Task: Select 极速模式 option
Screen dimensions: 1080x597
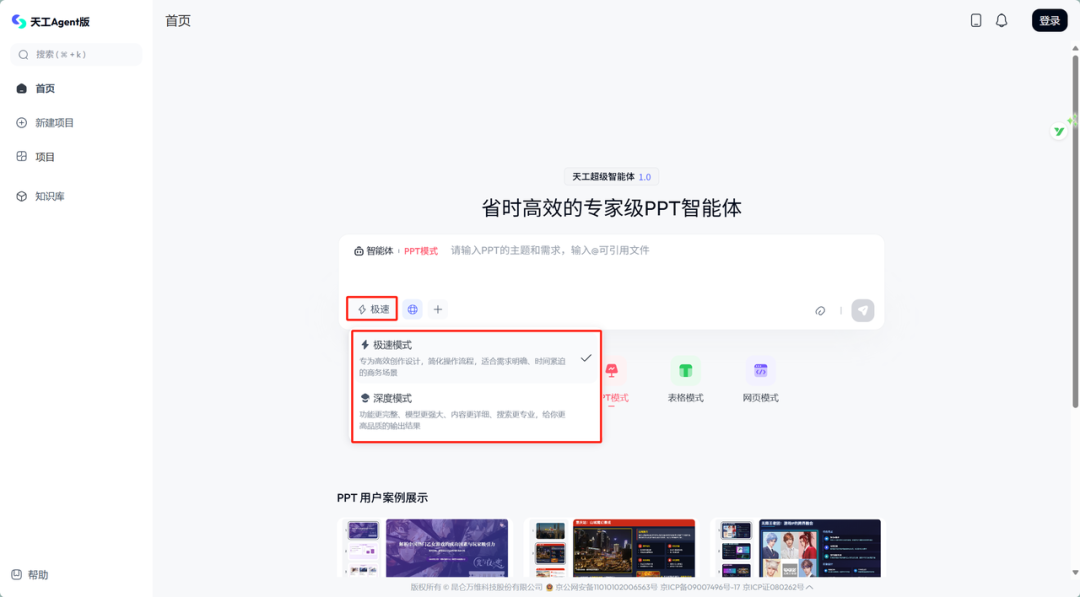Action: [476, 358]
